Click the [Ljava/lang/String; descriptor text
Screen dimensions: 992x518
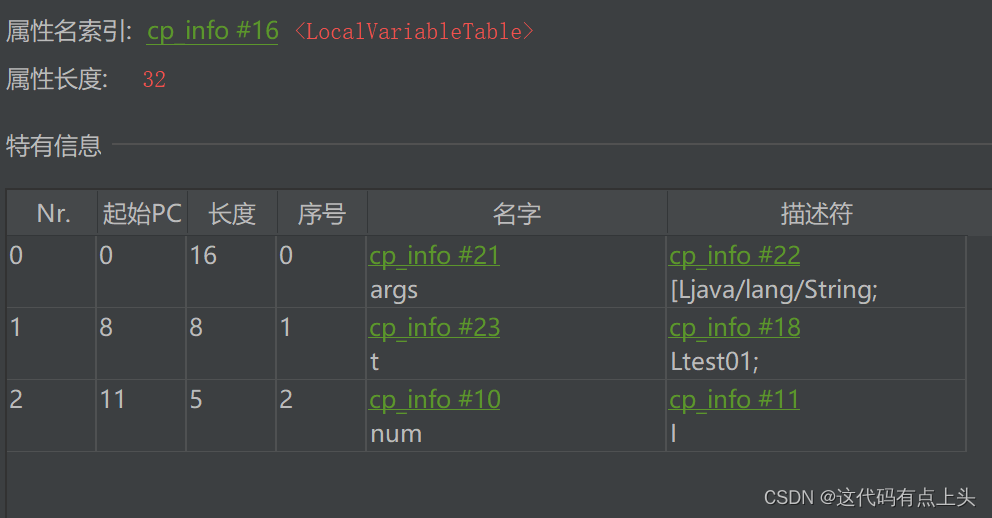point(773,290)
